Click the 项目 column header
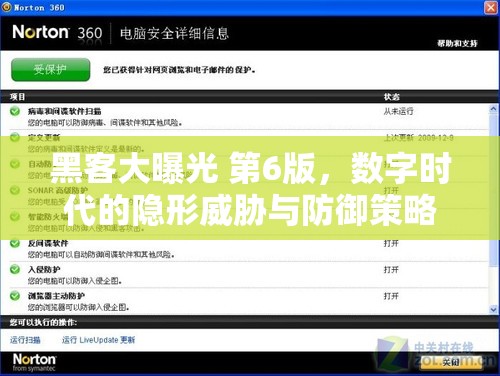Viewport: 500px width, 376px height. [17, 97]
